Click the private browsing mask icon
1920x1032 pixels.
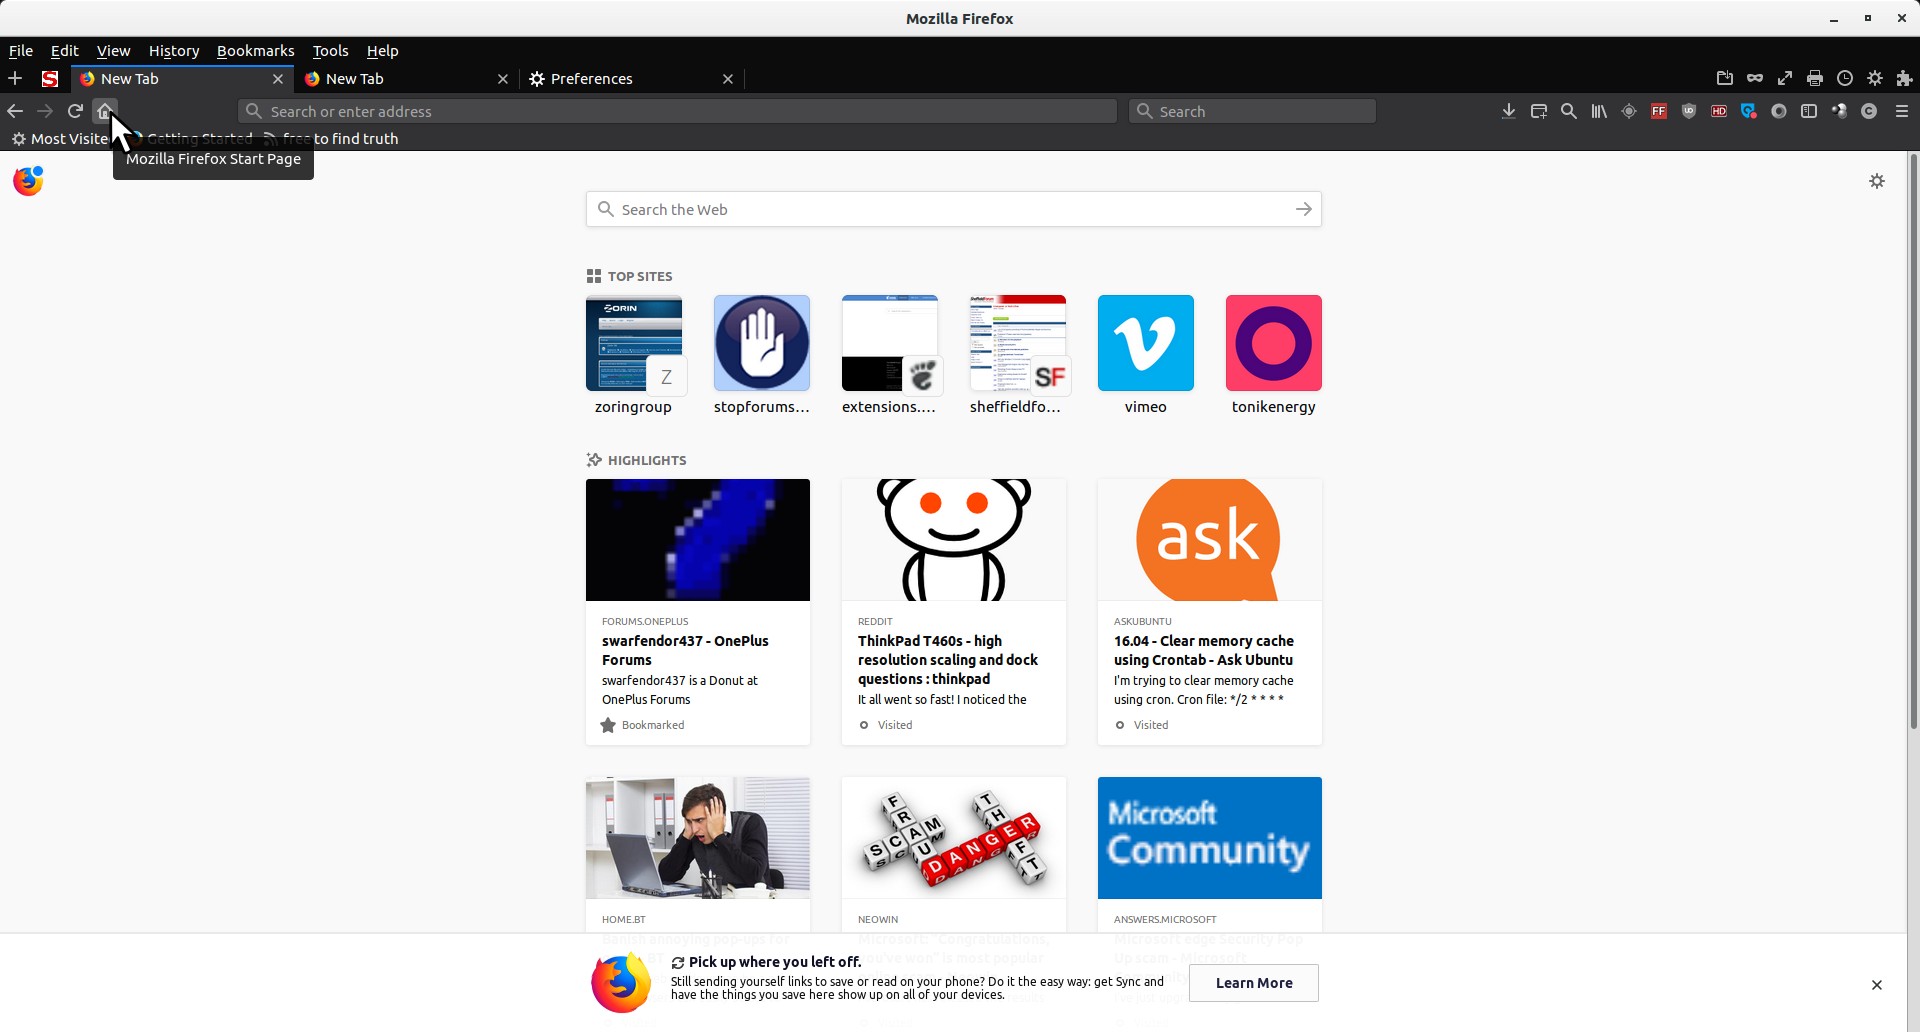tap(1755, 78)
